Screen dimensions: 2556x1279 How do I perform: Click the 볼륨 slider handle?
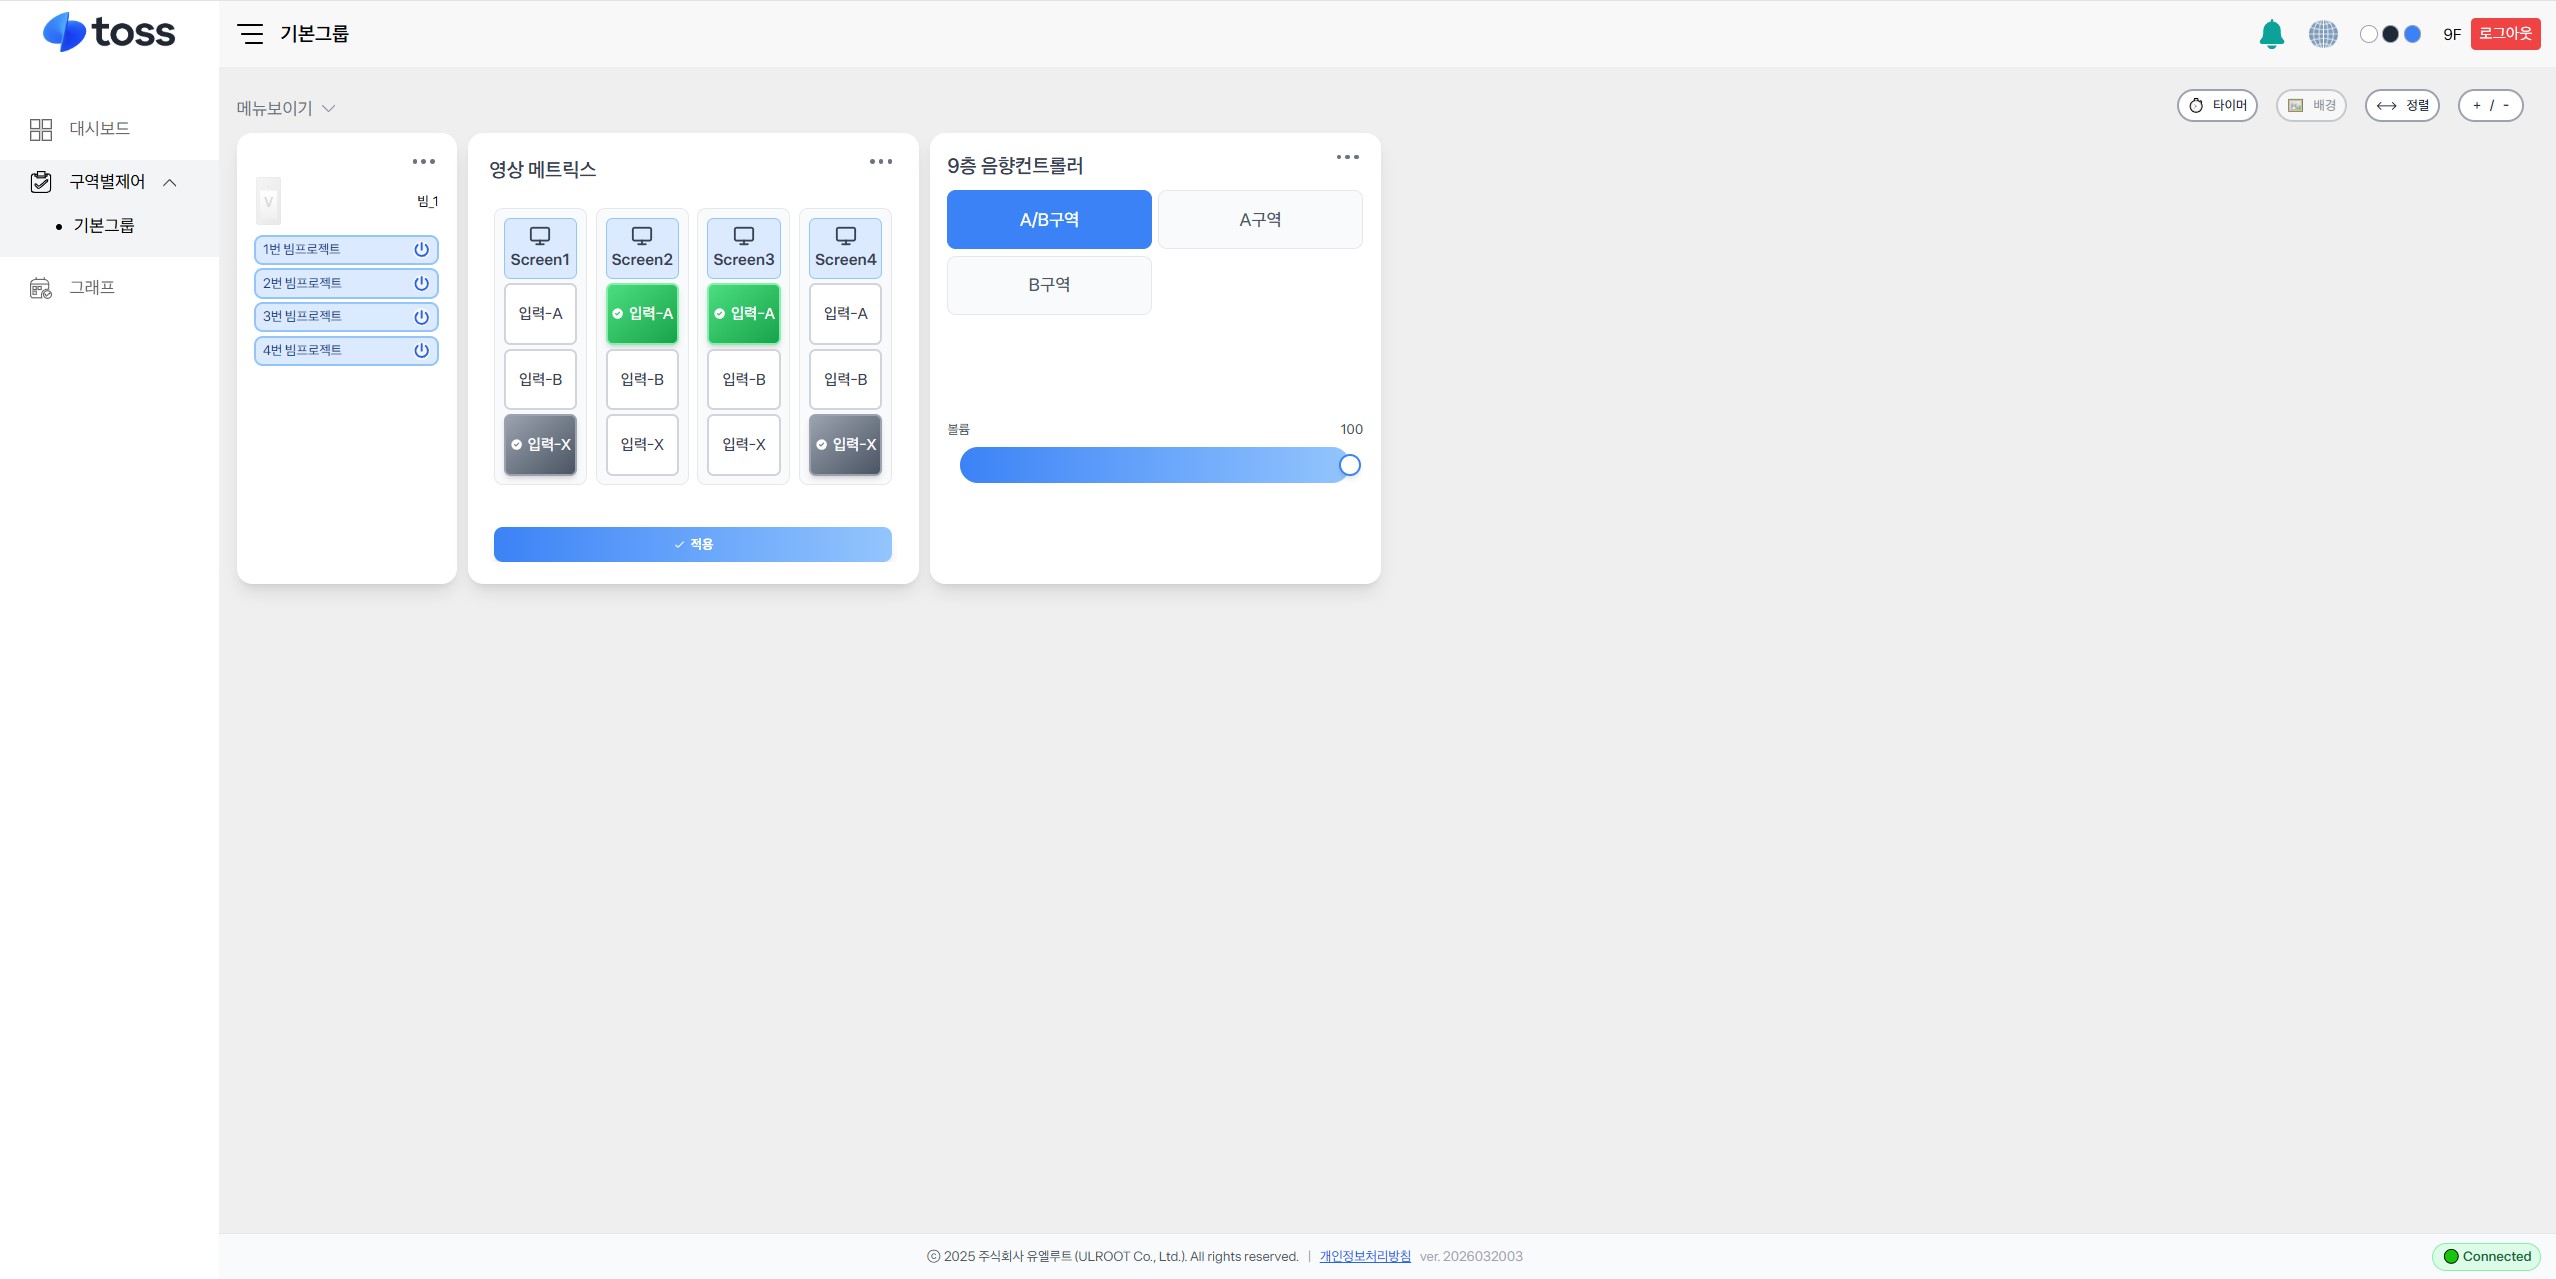(x=1350, y=465)
